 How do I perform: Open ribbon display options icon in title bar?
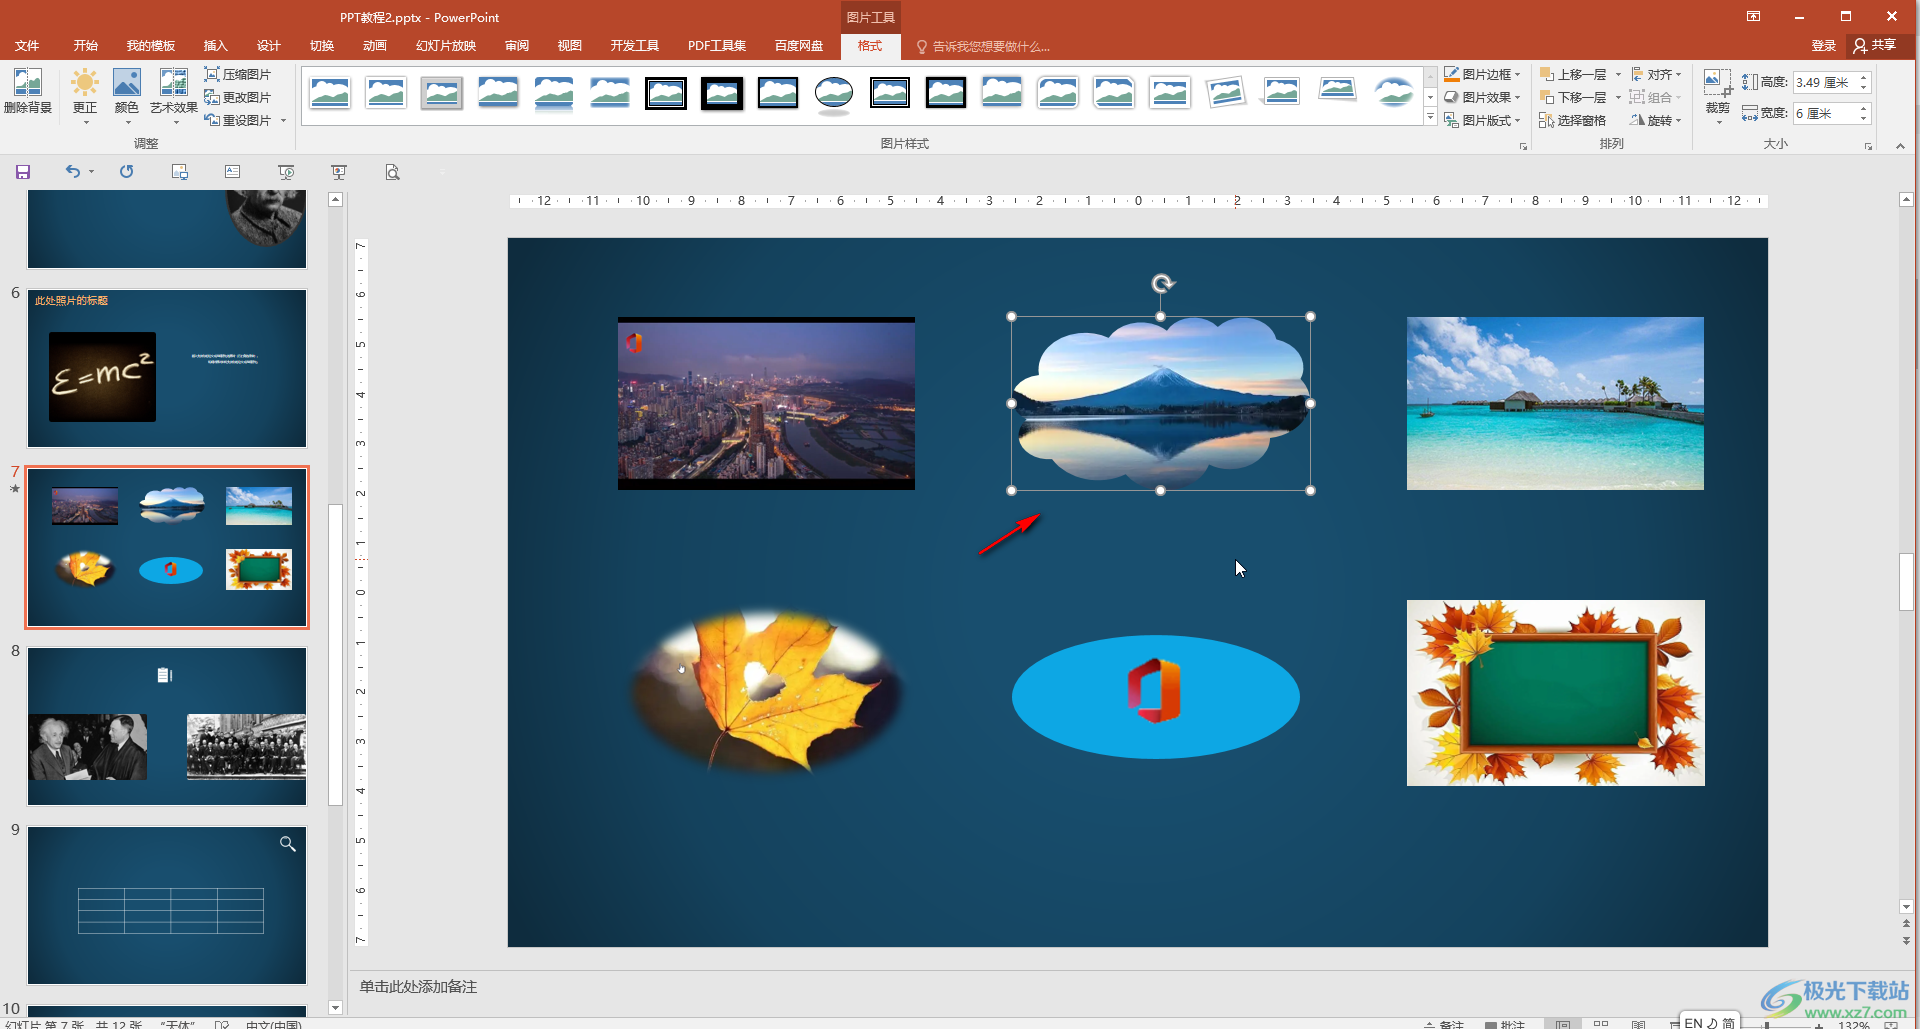(1753, 16)
